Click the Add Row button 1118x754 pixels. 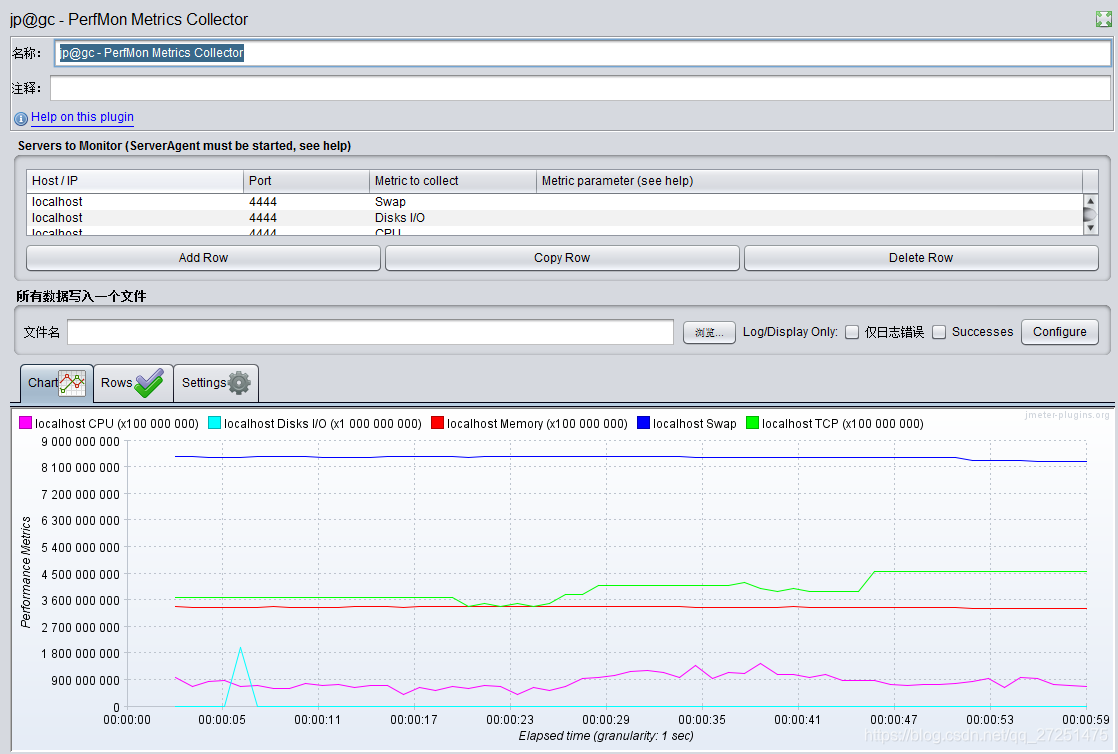pos(203,258)
